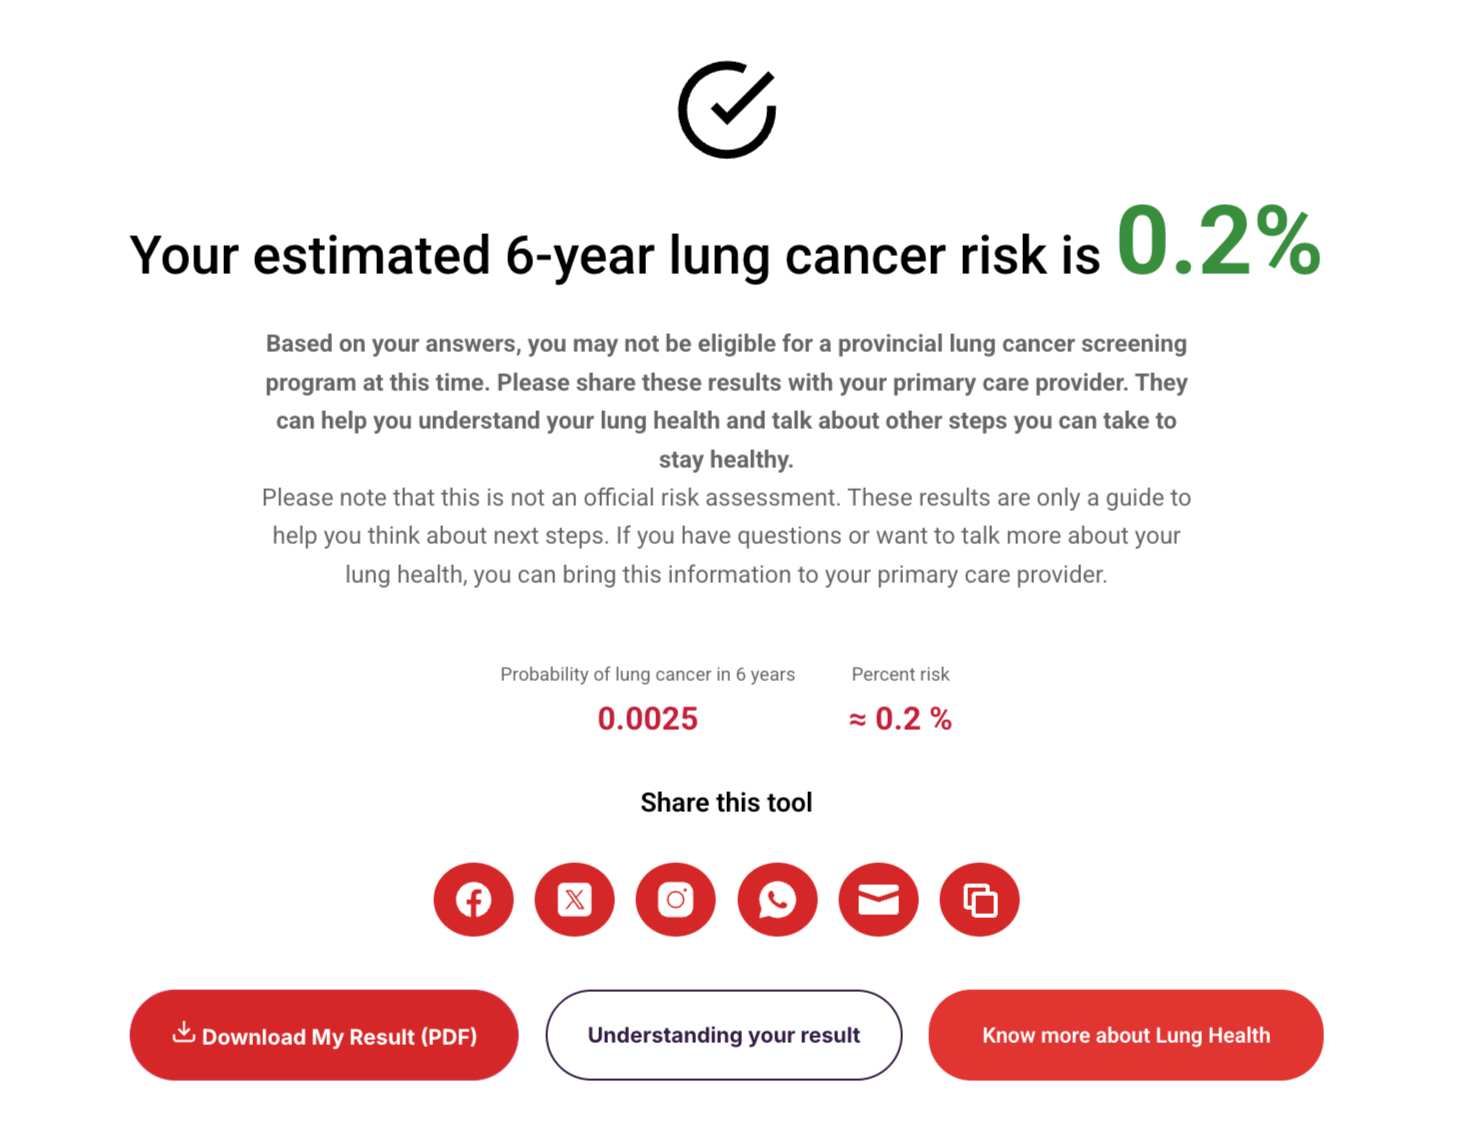Share the tool on X

[x=574, y=899]
